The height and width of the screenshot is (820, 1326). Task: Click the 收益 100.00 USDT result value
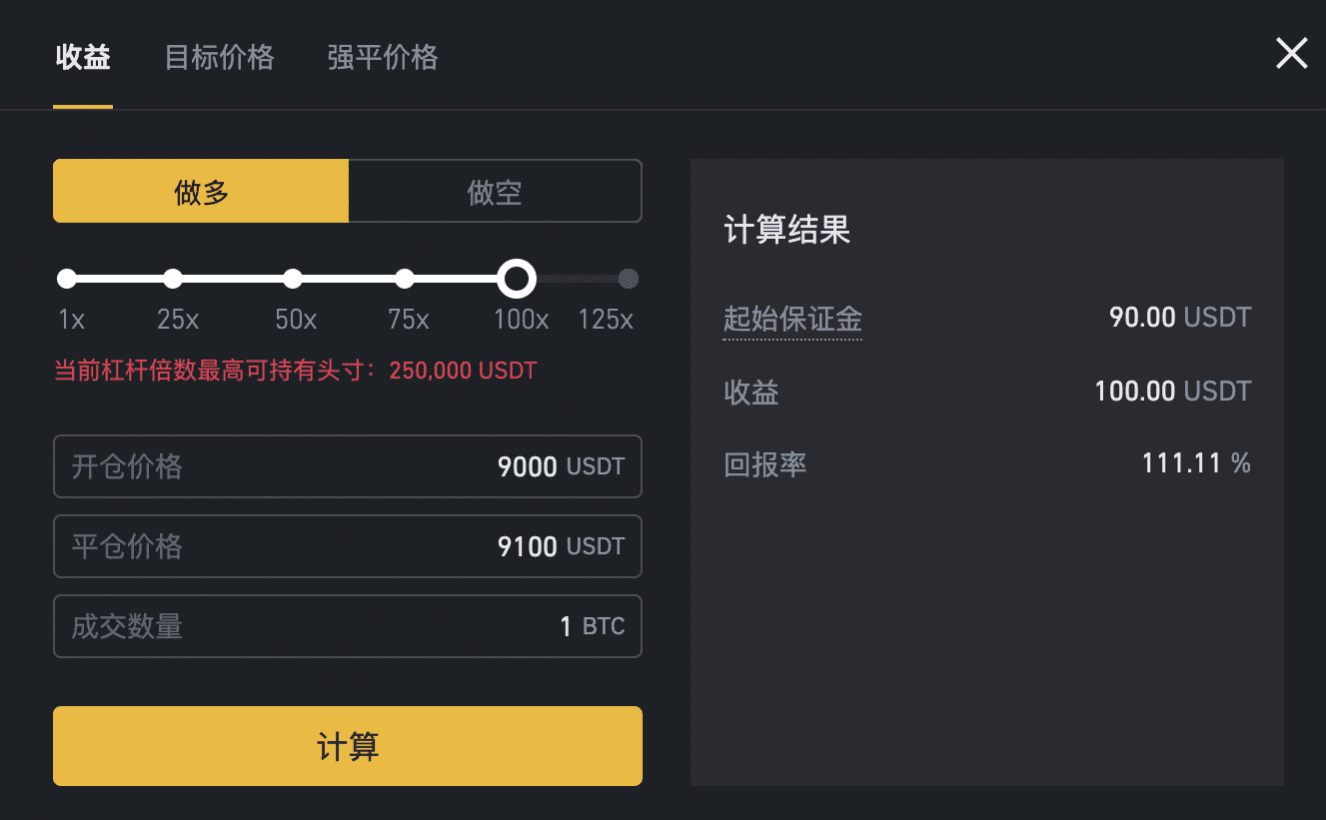(x=1170, y=391)
